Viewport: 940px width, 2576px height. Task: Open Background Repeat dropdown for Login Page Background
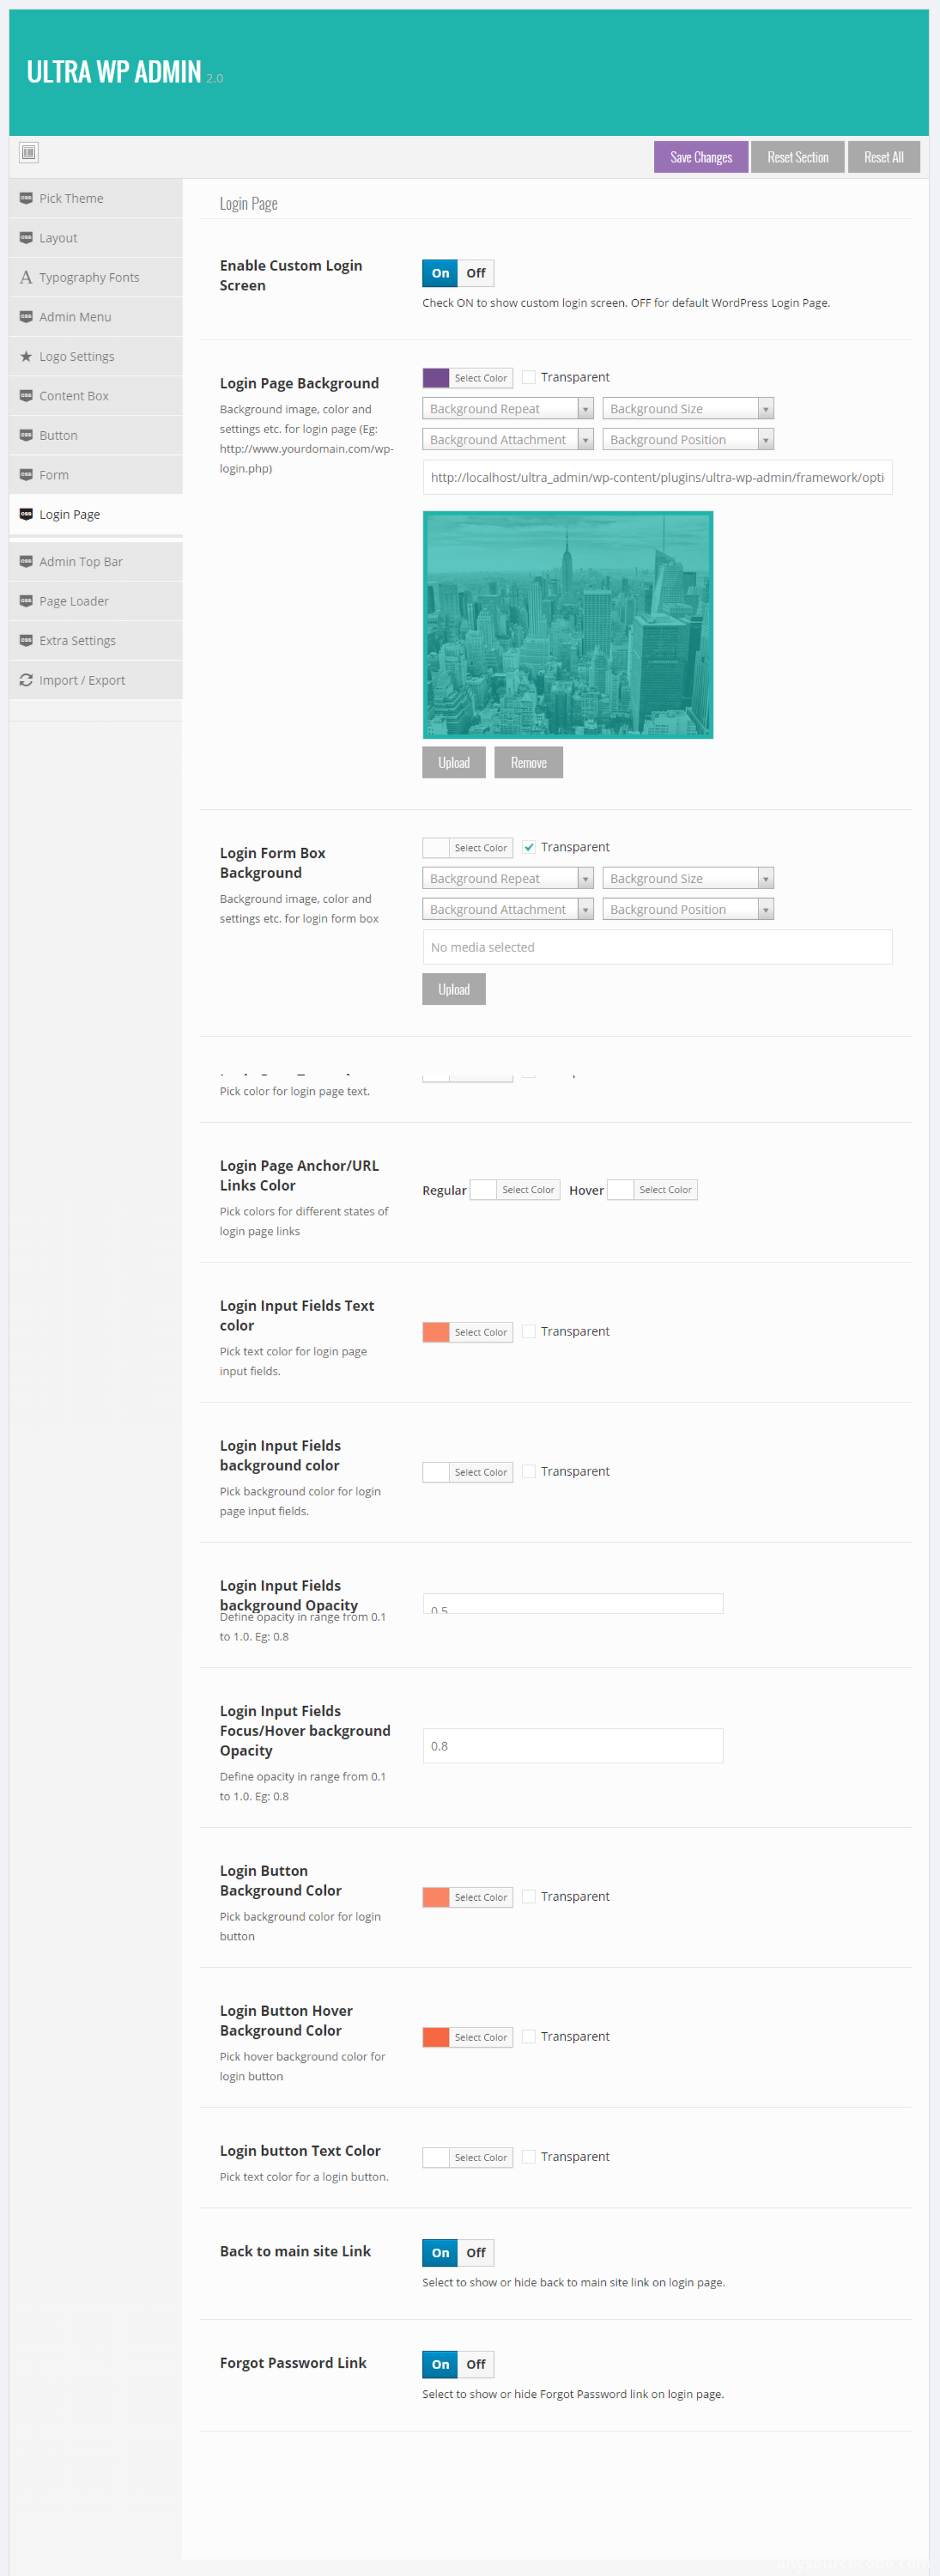[508, 408]
